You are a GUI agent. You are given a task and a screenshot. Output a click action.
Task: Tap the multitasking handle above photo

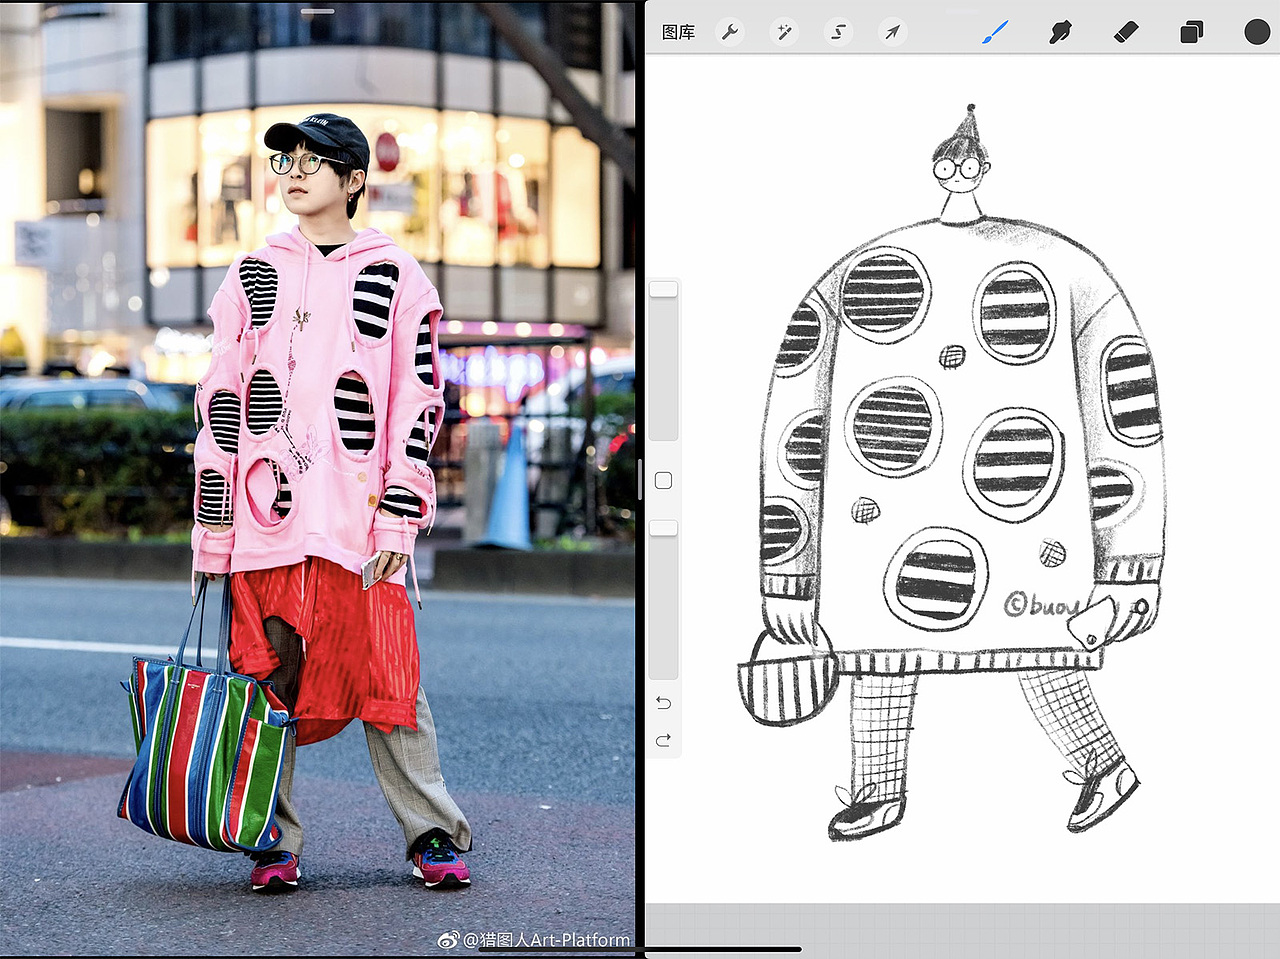tap(317, 11)
